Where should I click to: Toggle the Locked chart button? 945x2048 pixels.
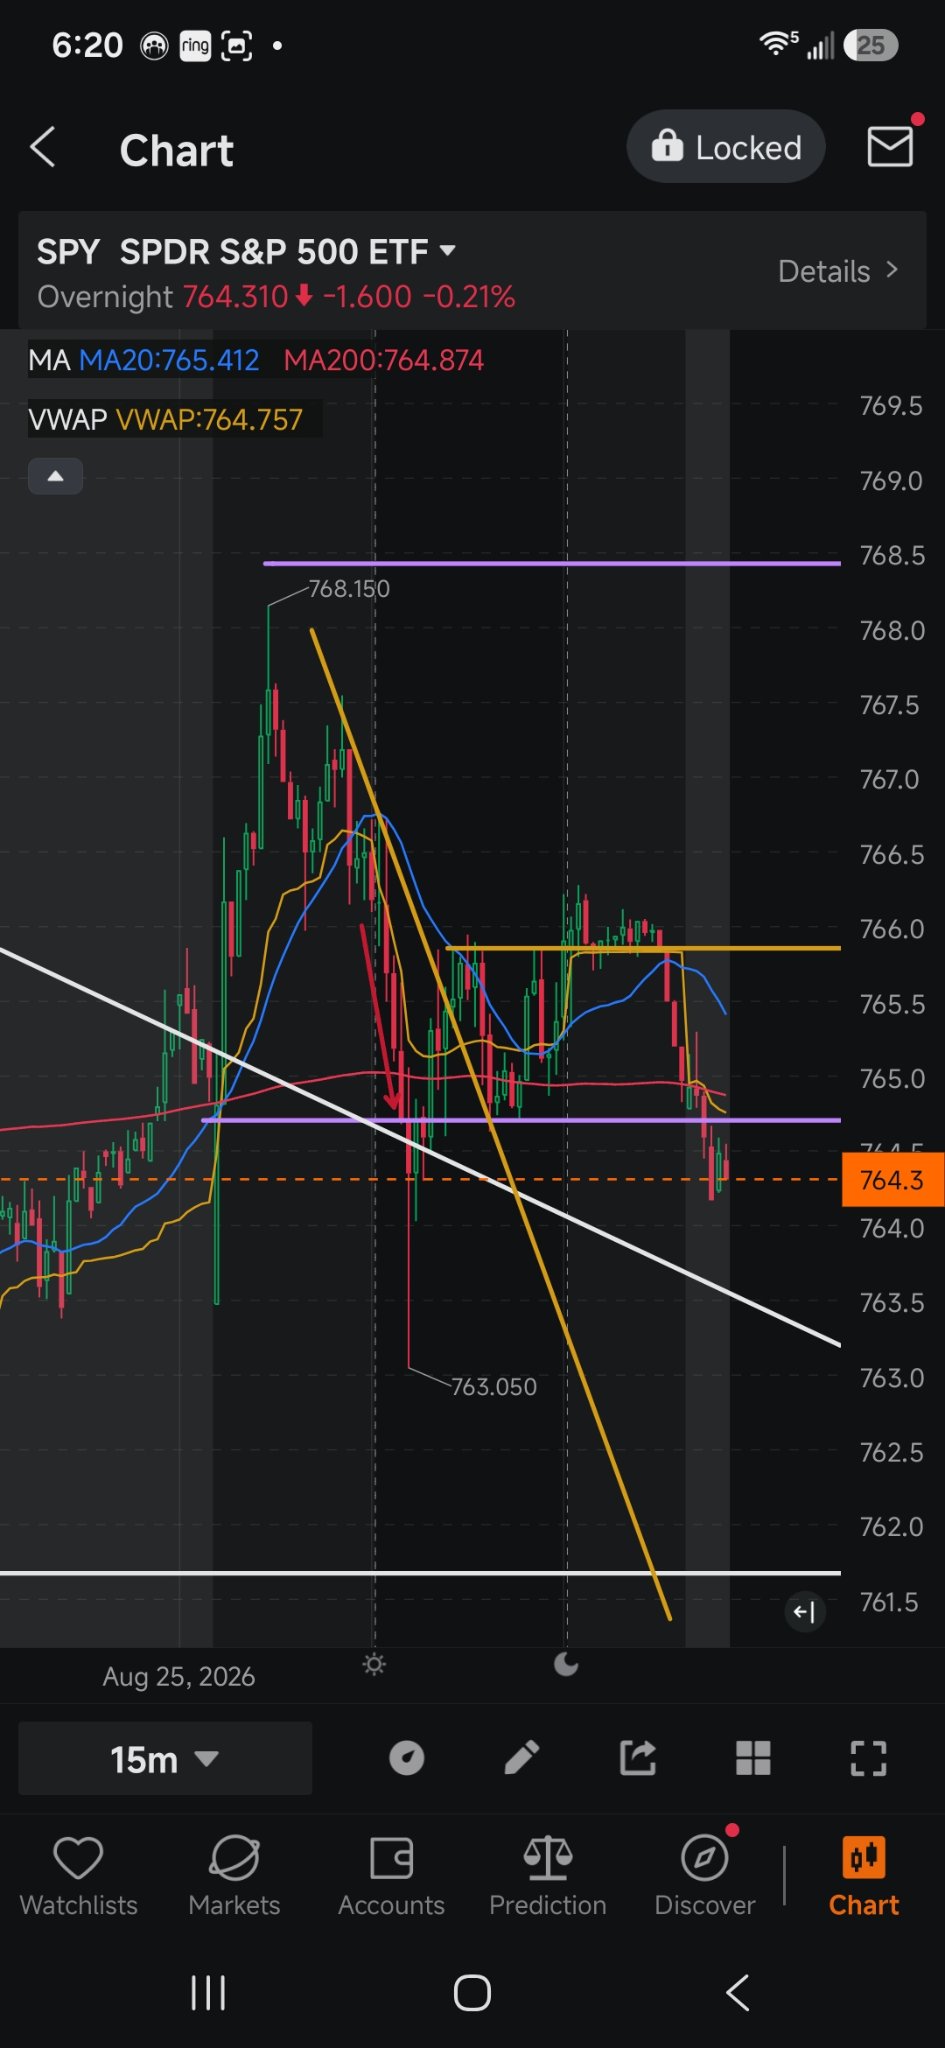pos(726,147)
